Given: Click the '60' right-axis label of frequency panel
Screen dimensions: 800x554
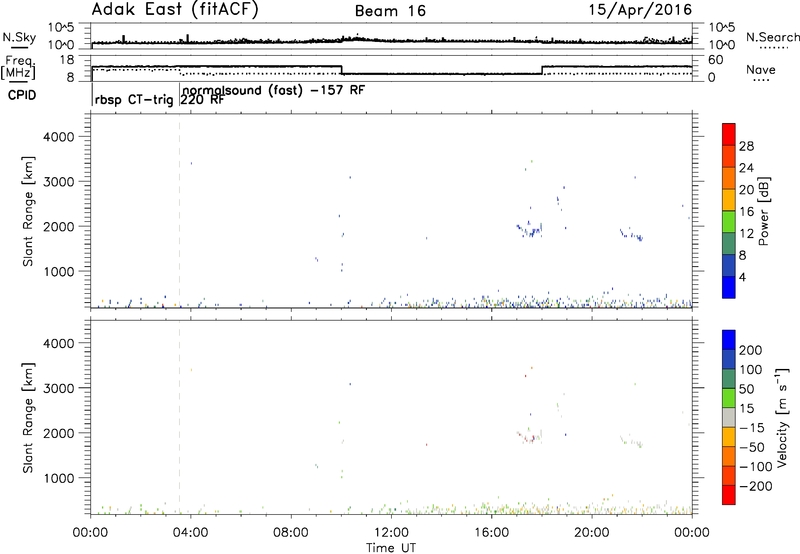Looking at the screenshot, I should 716,60.
